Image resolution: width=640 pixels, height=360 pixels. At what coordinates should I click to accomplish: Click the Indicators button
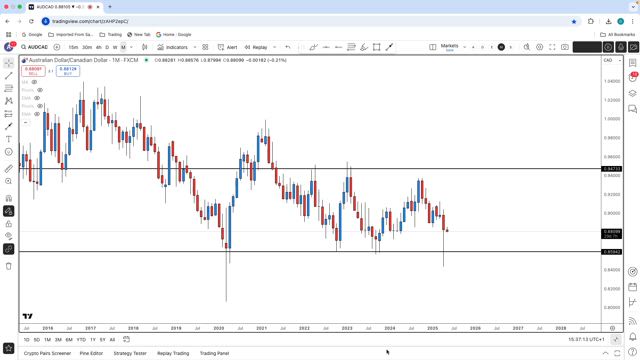[x=173, y=47]
